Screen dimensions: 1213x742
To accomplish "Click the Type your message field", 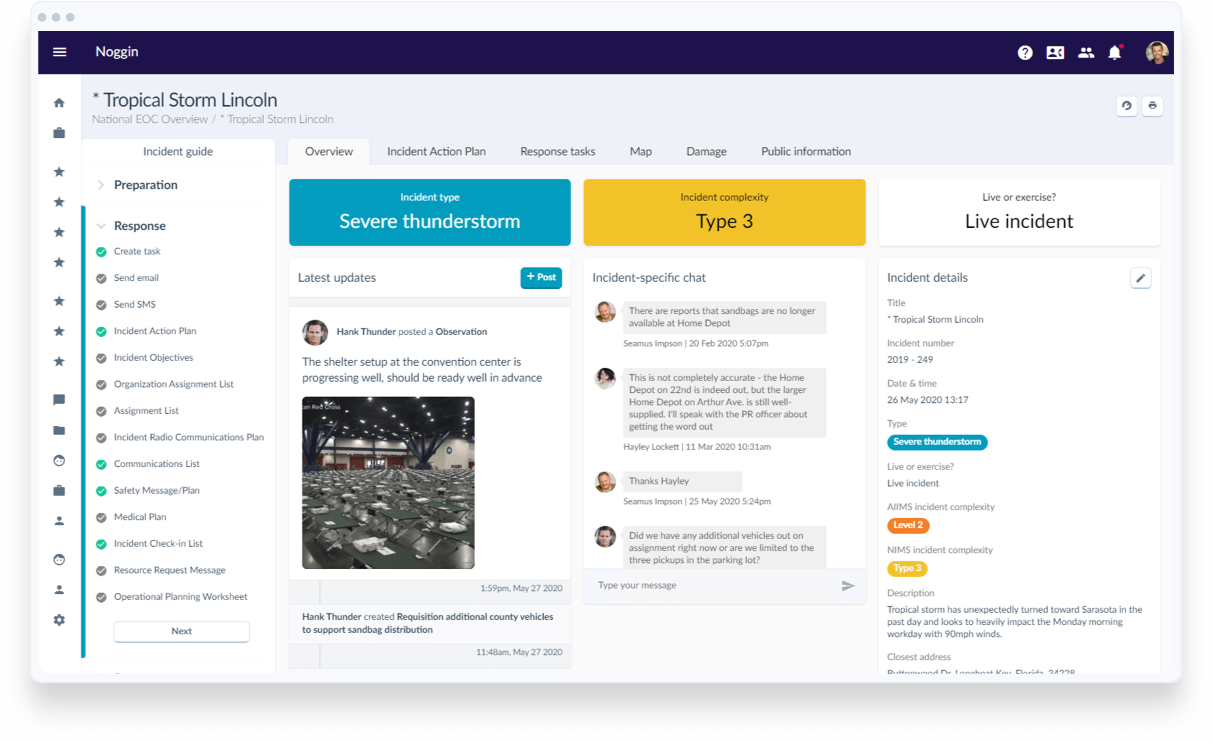I will [710, 586].
